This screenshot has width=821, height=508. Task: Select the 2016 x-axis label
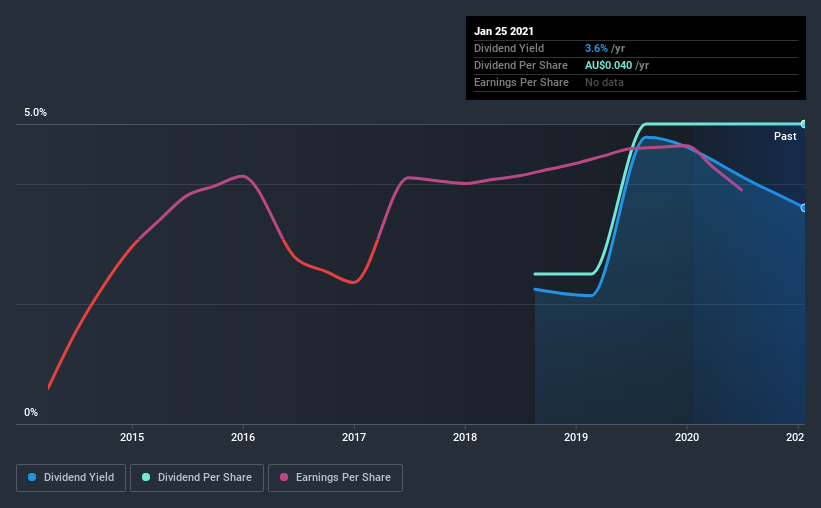(243, 437)
